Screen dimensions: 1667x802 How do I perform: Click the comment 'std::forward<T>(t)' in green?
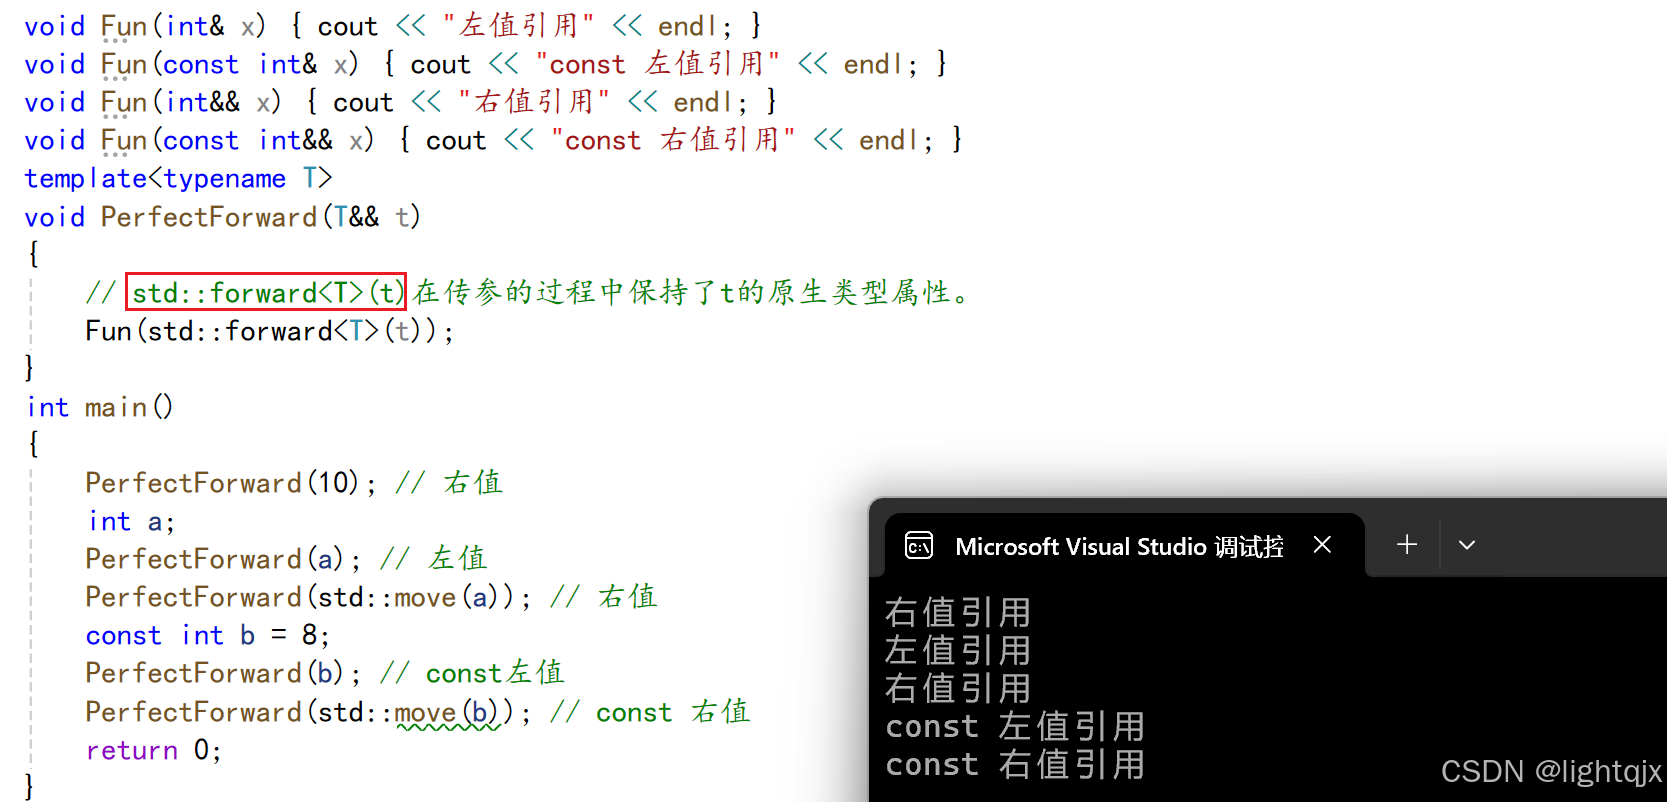tap(266, 292)
